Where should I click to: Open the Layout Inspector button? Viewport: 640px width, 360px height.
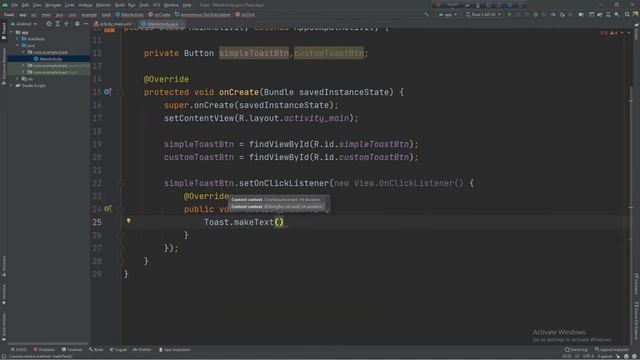(612, 350)
